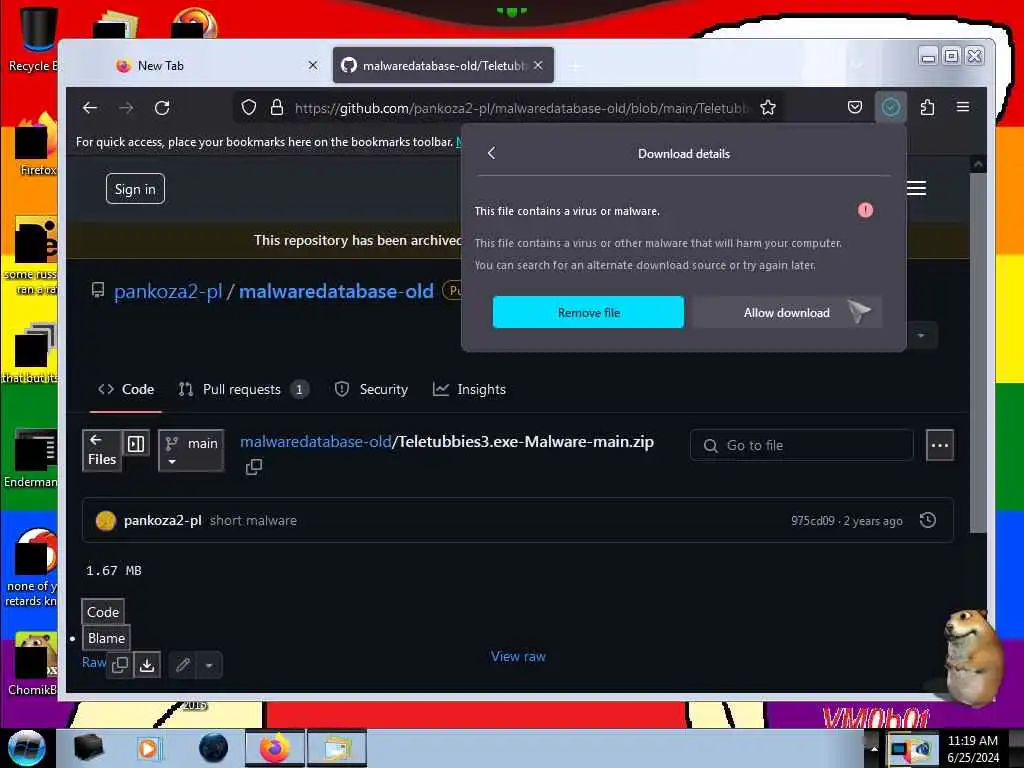This screenshot has height=768, width=1024.
Task: Click the short malware commit message
Action: click(253, 520)
